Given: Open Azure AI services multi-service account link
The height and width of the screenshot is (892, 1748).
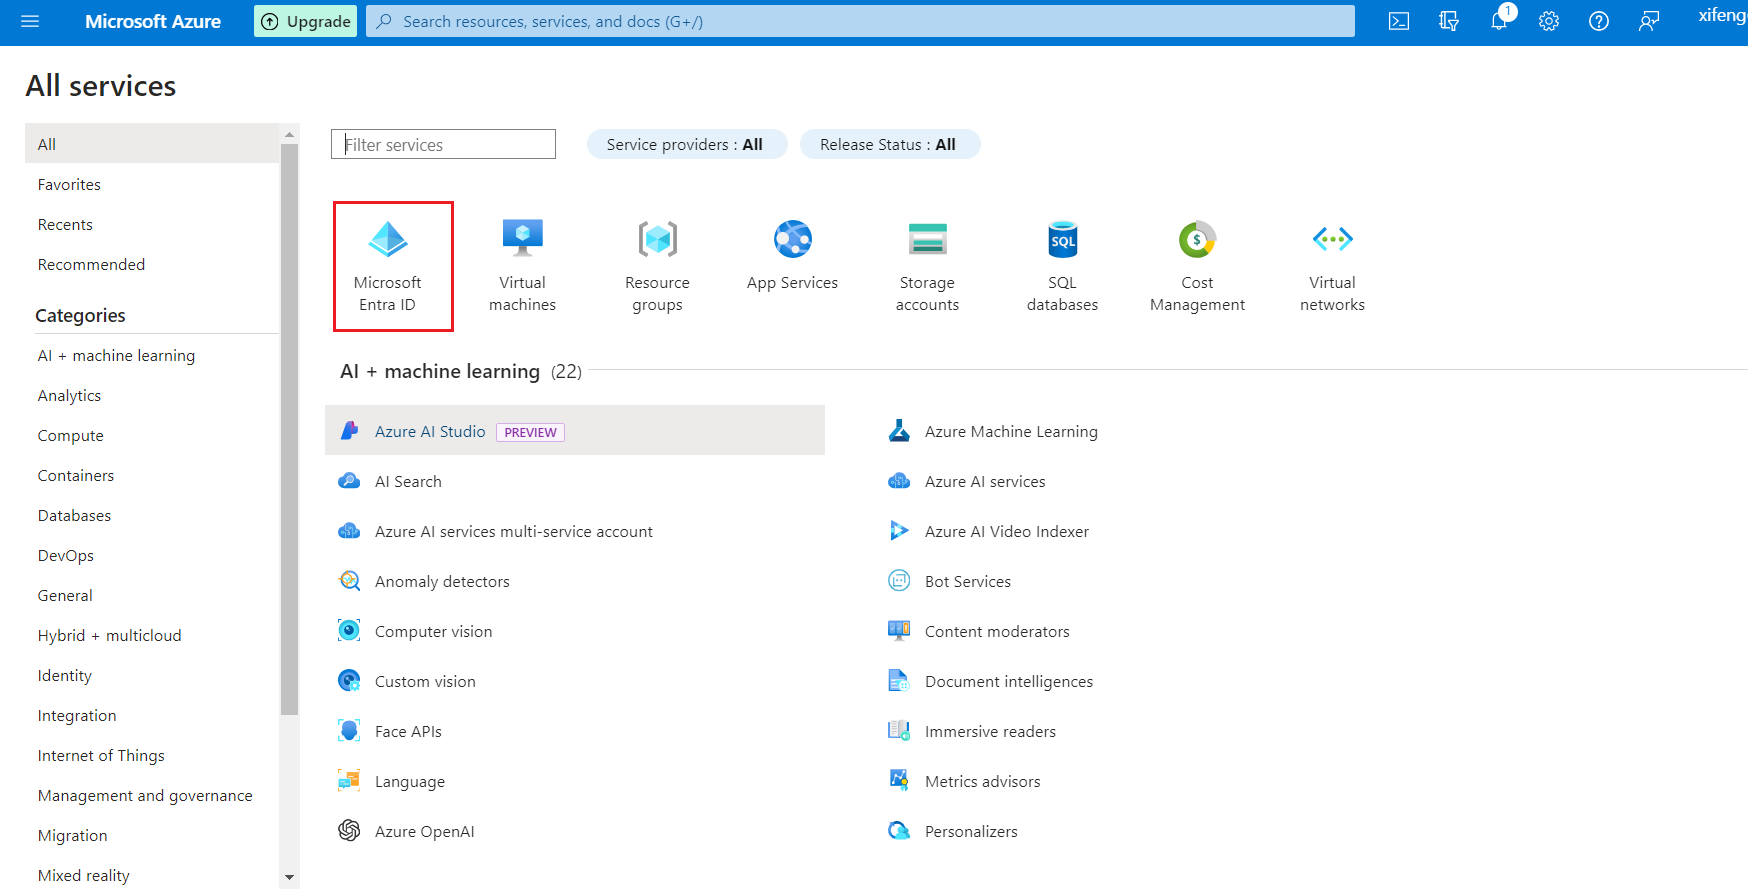Looking at the screenshot, I should tap(514, 531).
